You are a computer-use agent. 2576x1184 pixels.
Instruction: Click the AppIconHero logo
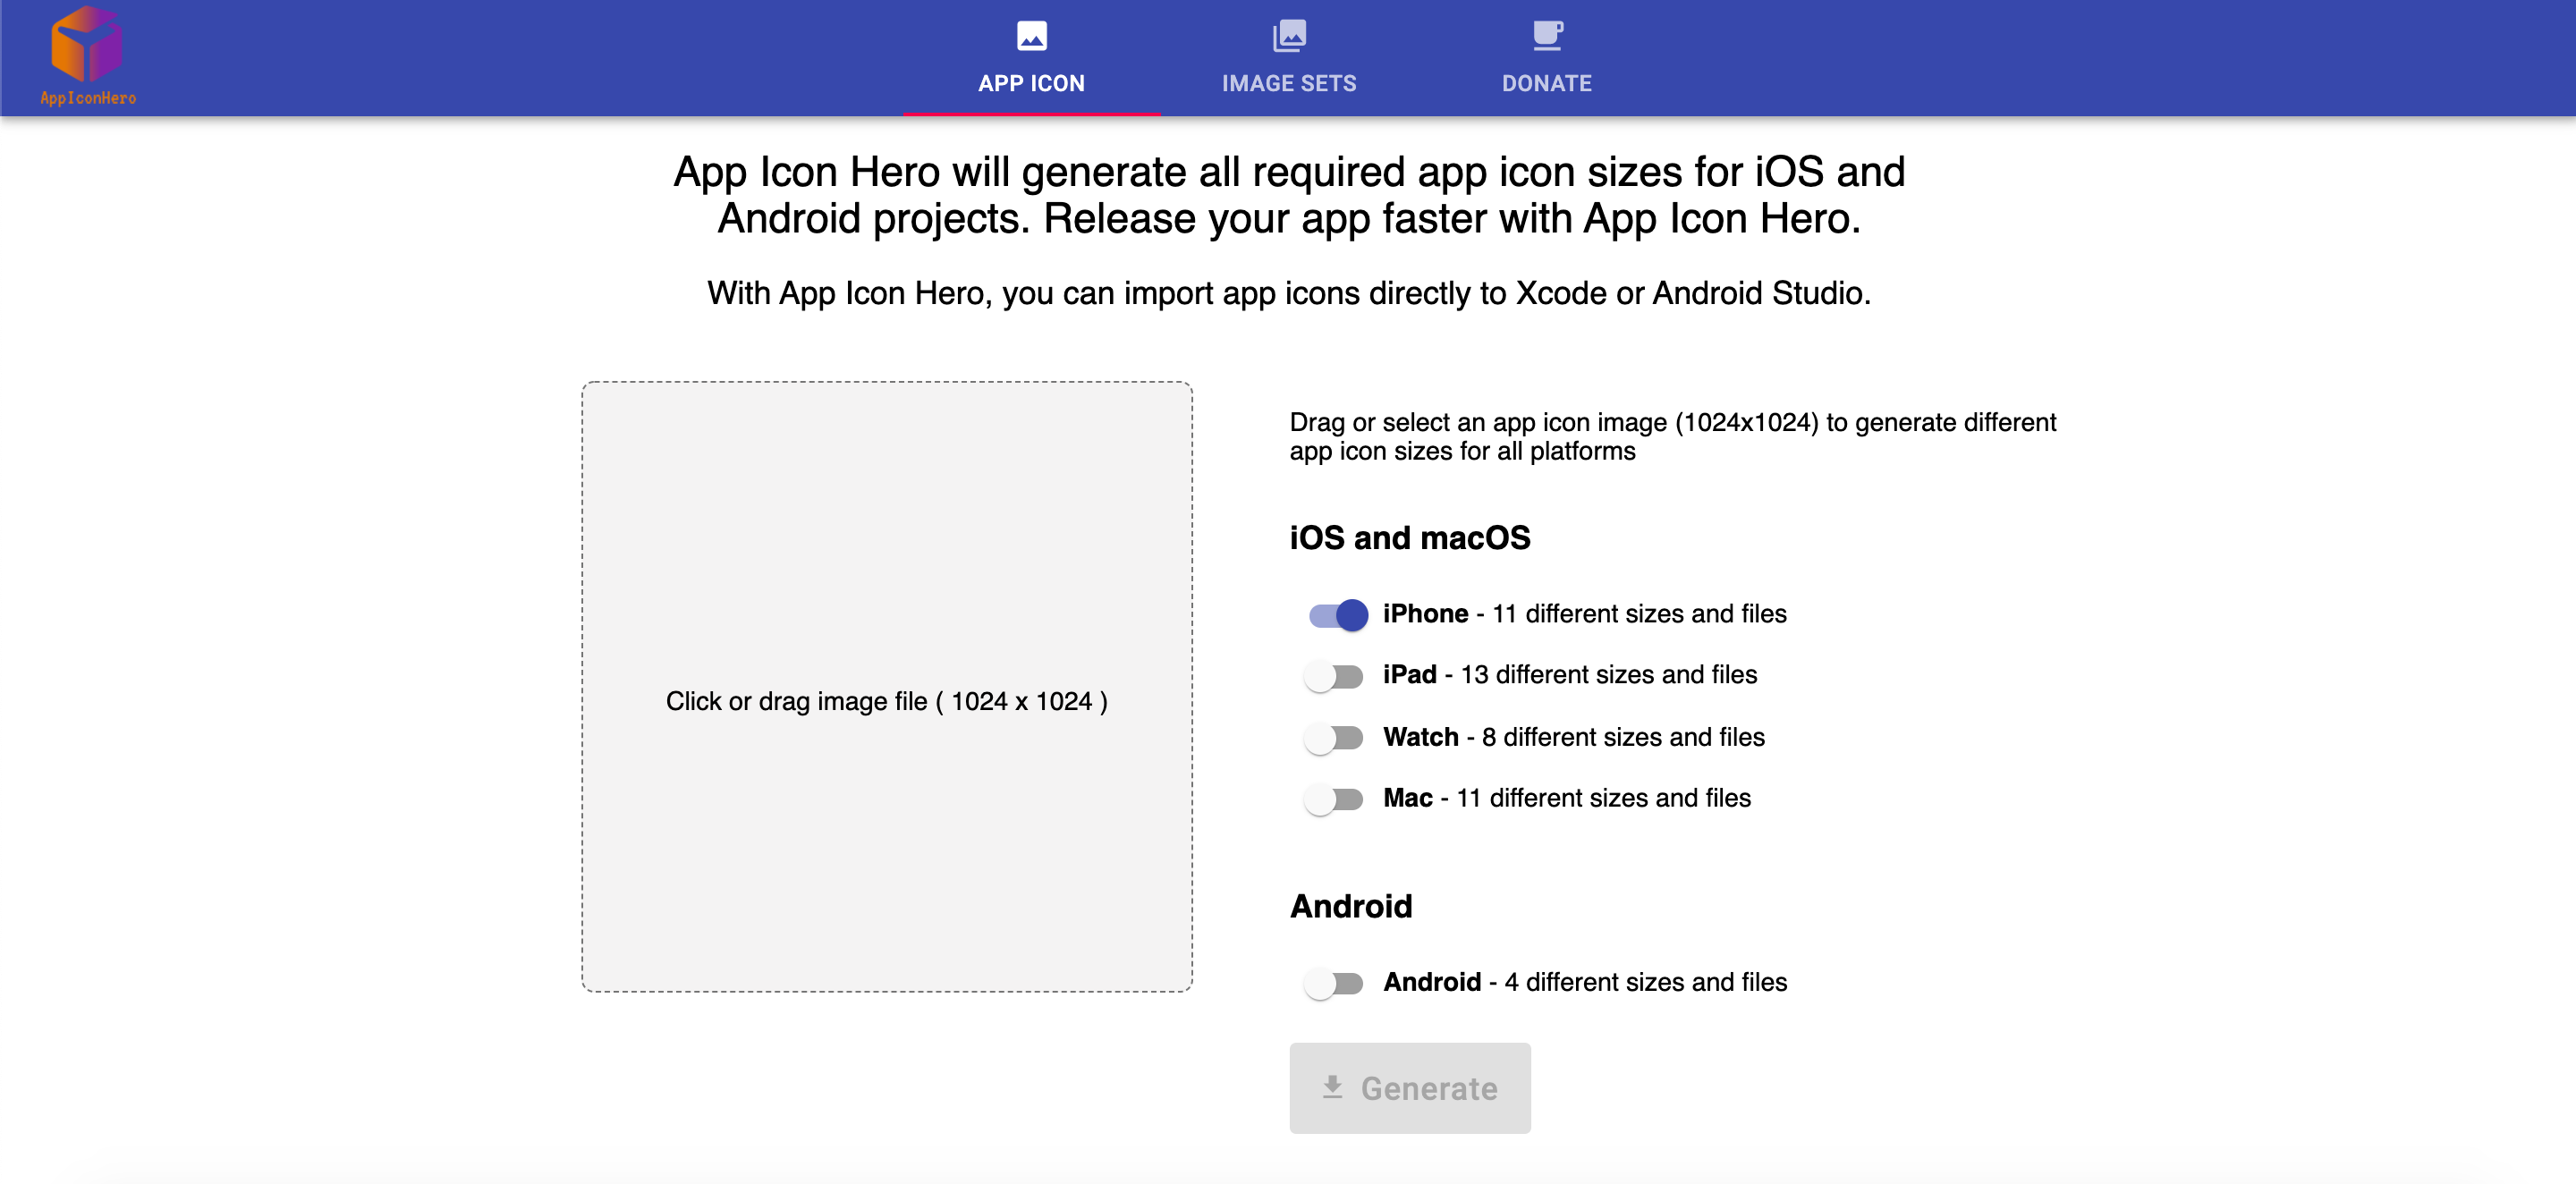(x=88, y=55)
